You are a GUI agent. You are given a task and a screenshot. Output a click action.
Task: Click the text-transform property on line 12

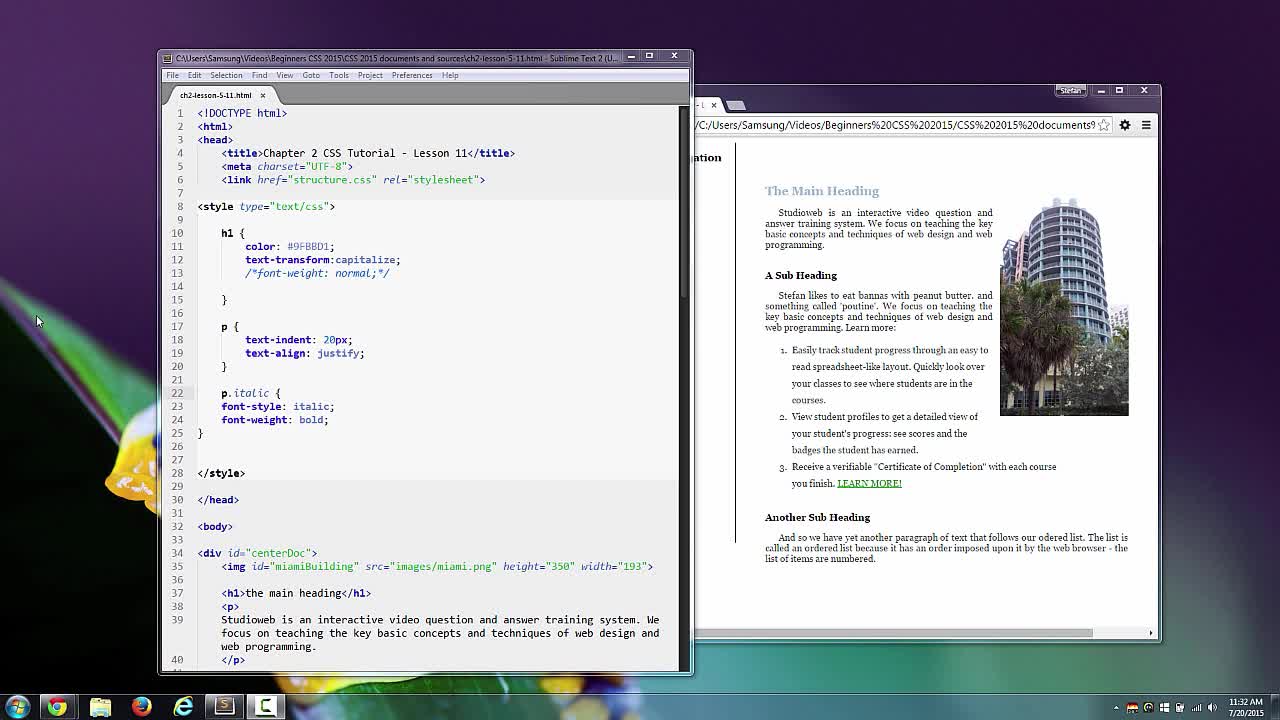pos(287,260)
